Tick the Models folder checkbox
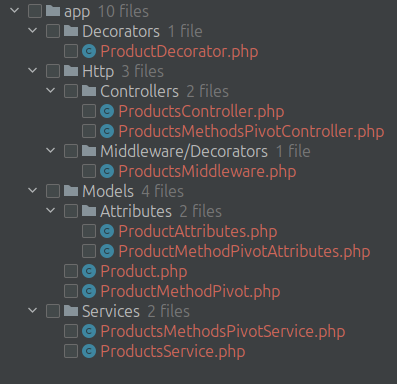 coord(53,191)
